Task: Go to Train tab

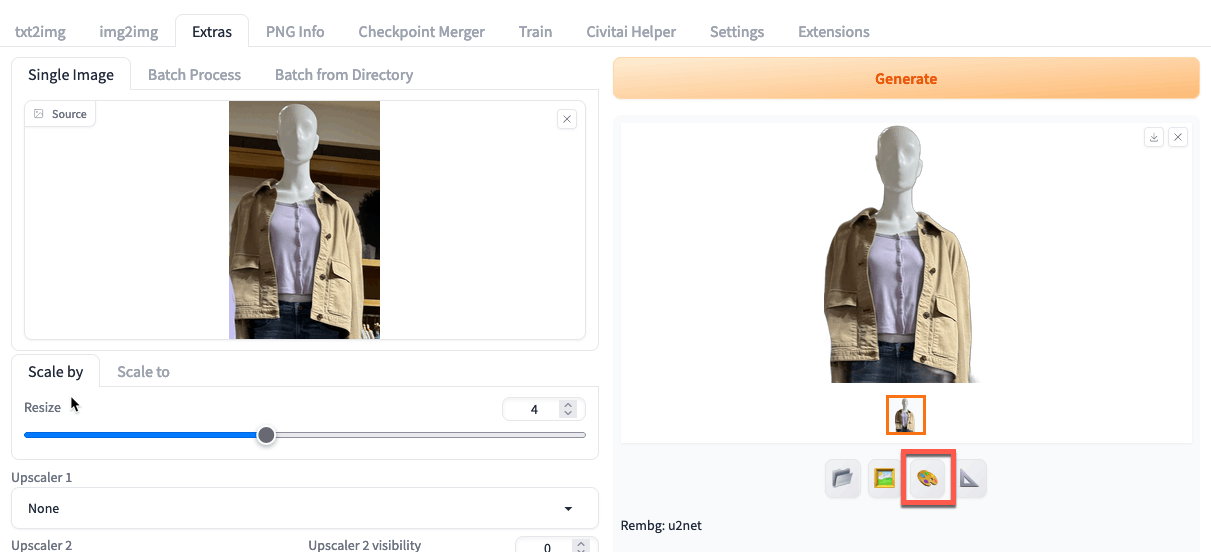Action: [x=535, y=31]
